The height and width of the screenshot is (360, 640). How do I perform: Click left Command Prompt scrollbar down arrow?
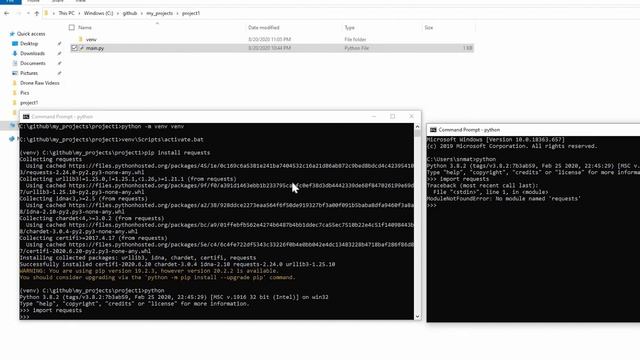click(417, 316)
